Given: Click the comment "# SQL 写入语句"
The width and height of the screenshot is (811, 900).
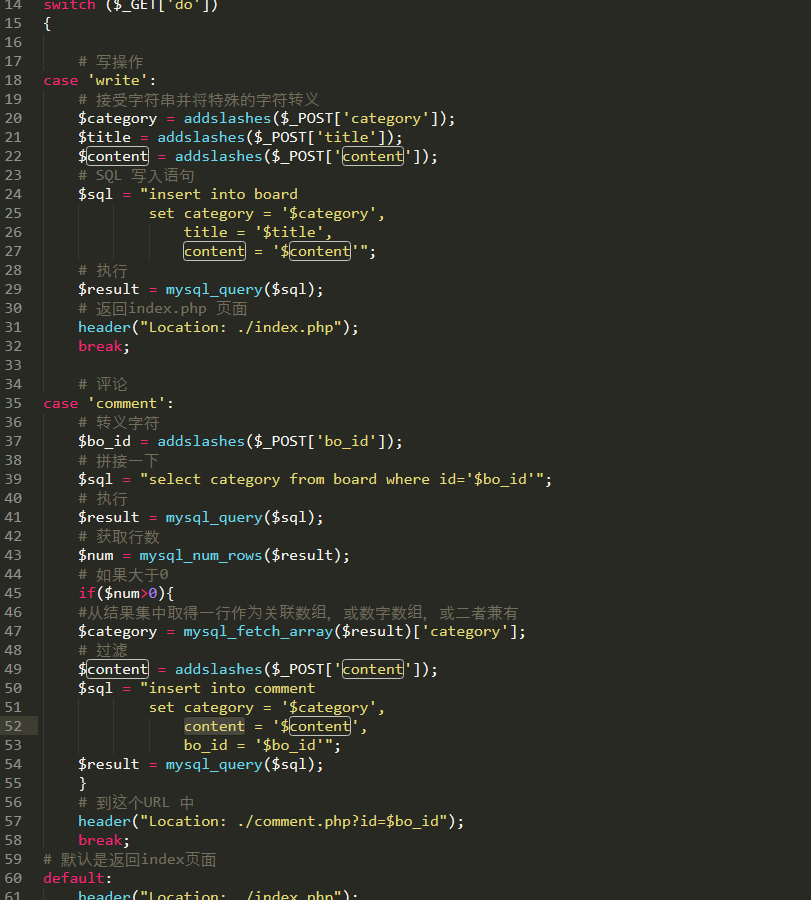Looking at the screenshot, I should (137, 175).
